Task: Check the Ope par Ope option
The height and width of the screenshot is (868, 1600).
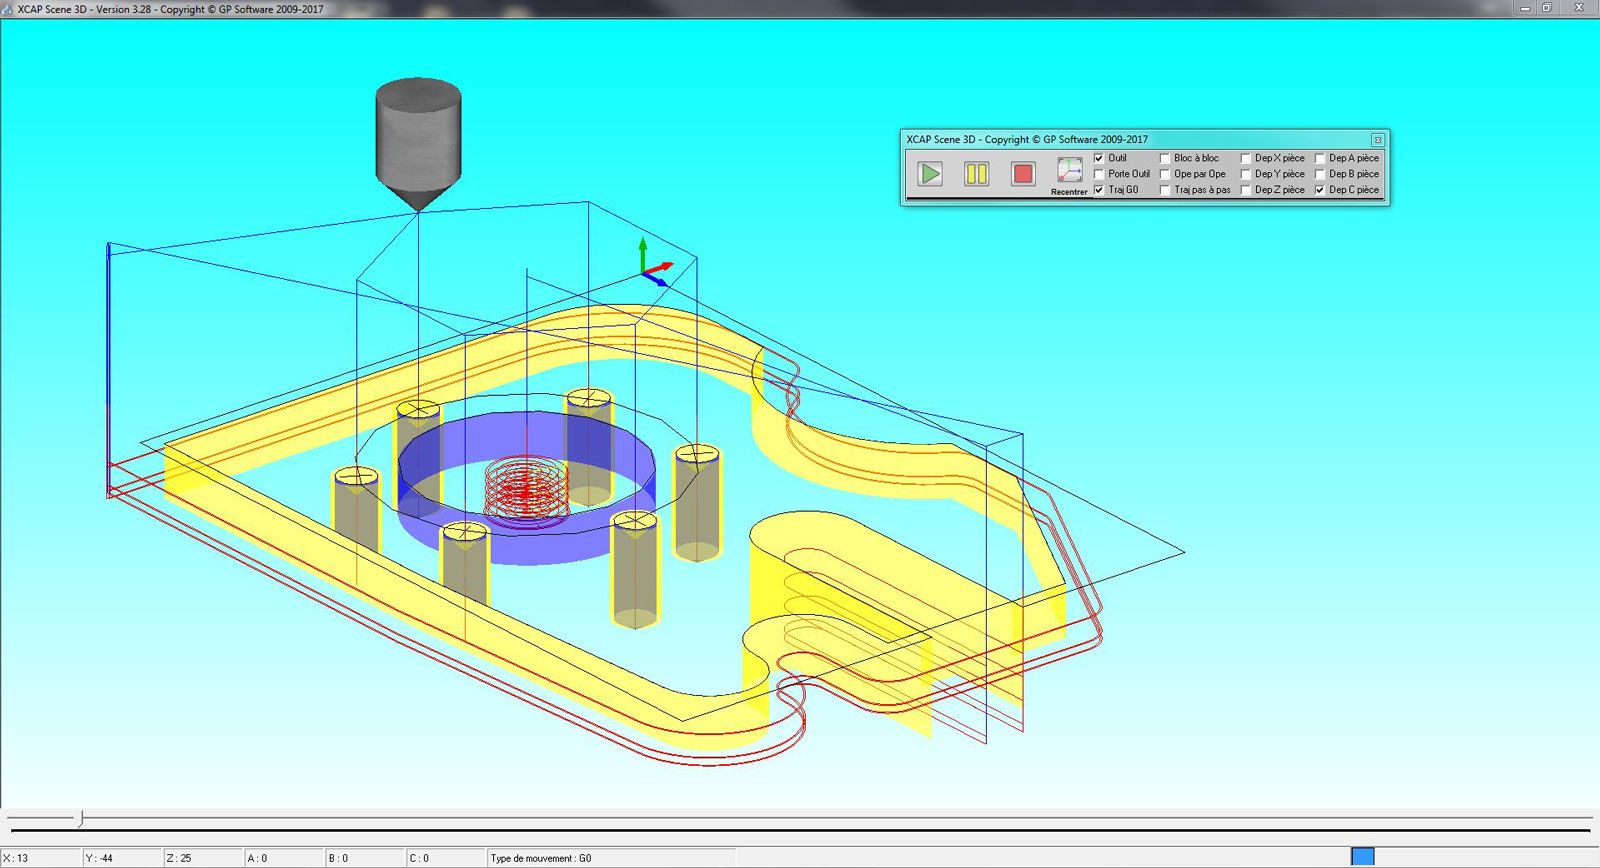Action: 1165,174
